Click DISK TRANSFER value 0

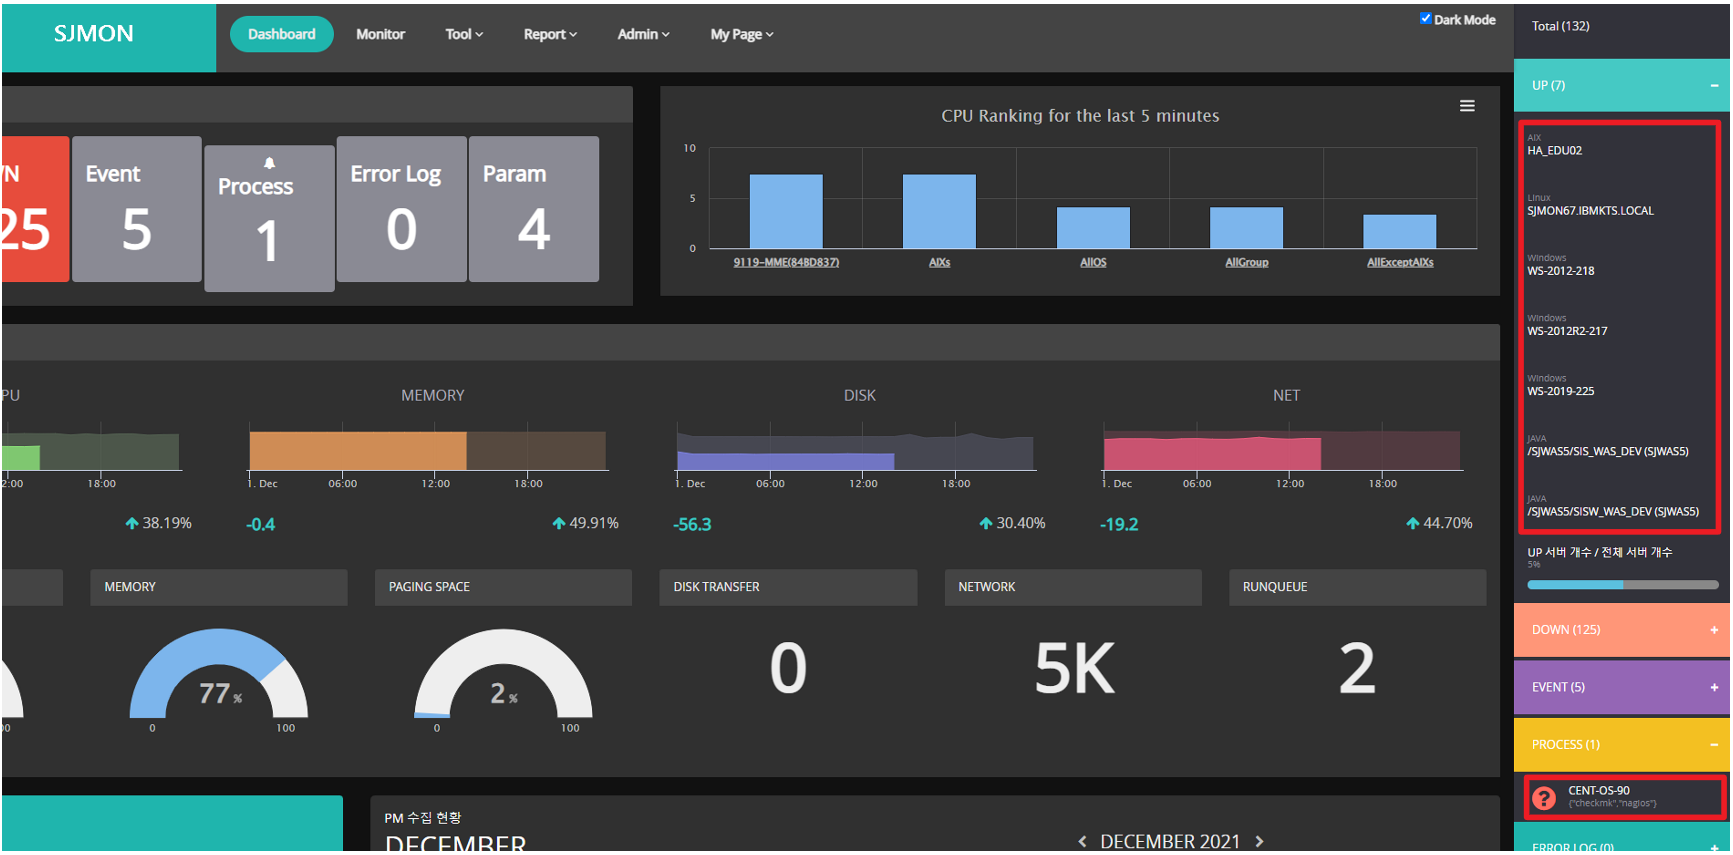pos(788,668)
